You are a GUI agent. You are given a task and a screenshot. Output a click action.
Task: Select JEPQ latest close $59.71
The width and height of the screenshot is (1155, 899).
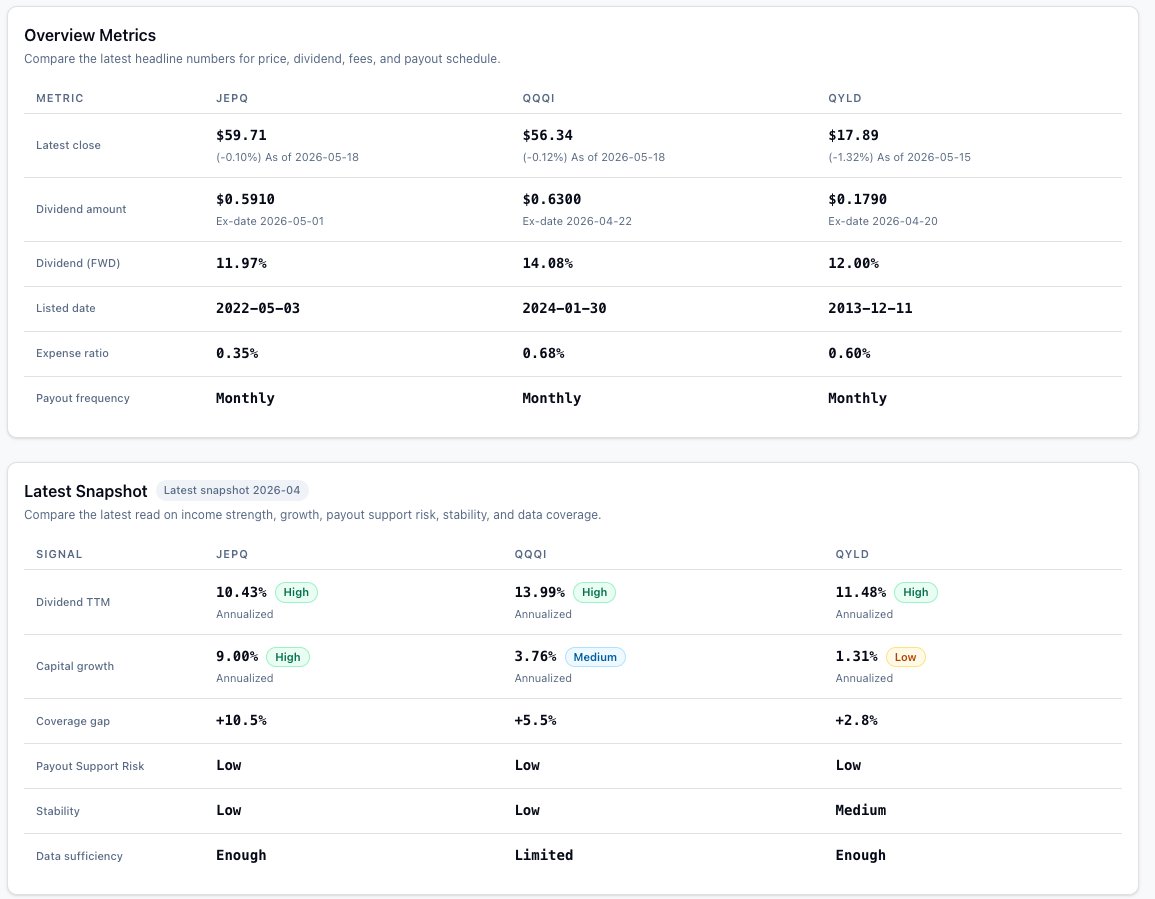click(241, 135)
